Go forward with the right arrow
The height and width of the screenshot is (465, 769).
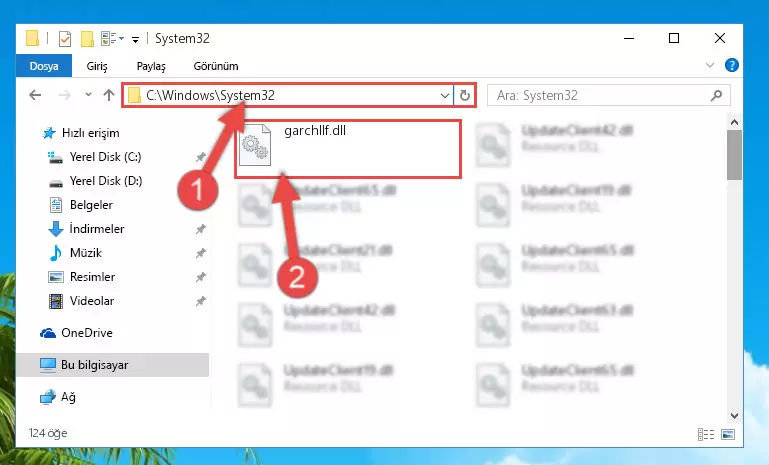click(64, 95)
